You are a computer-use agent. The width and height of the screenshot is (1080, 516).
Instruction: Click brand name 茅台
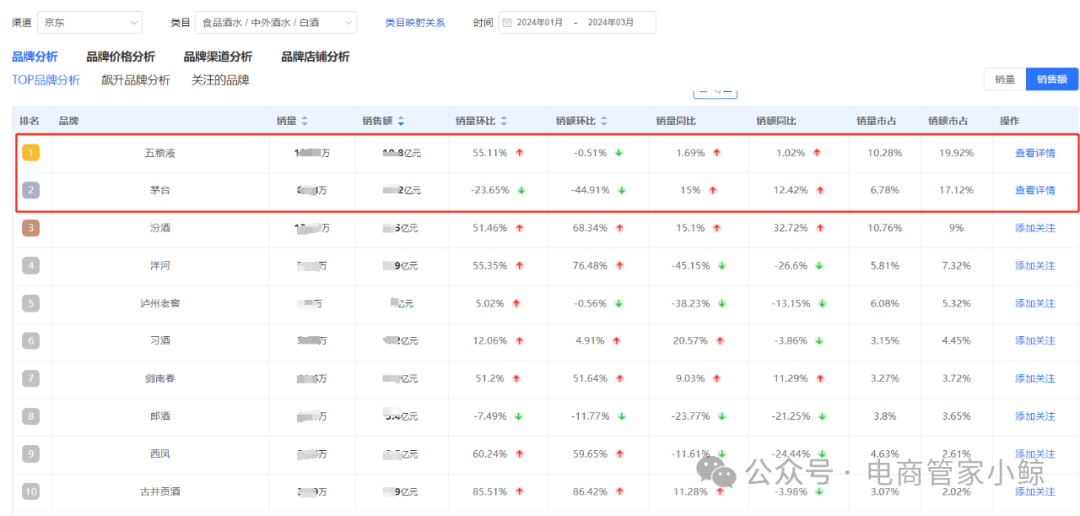(x=160, y=191)
